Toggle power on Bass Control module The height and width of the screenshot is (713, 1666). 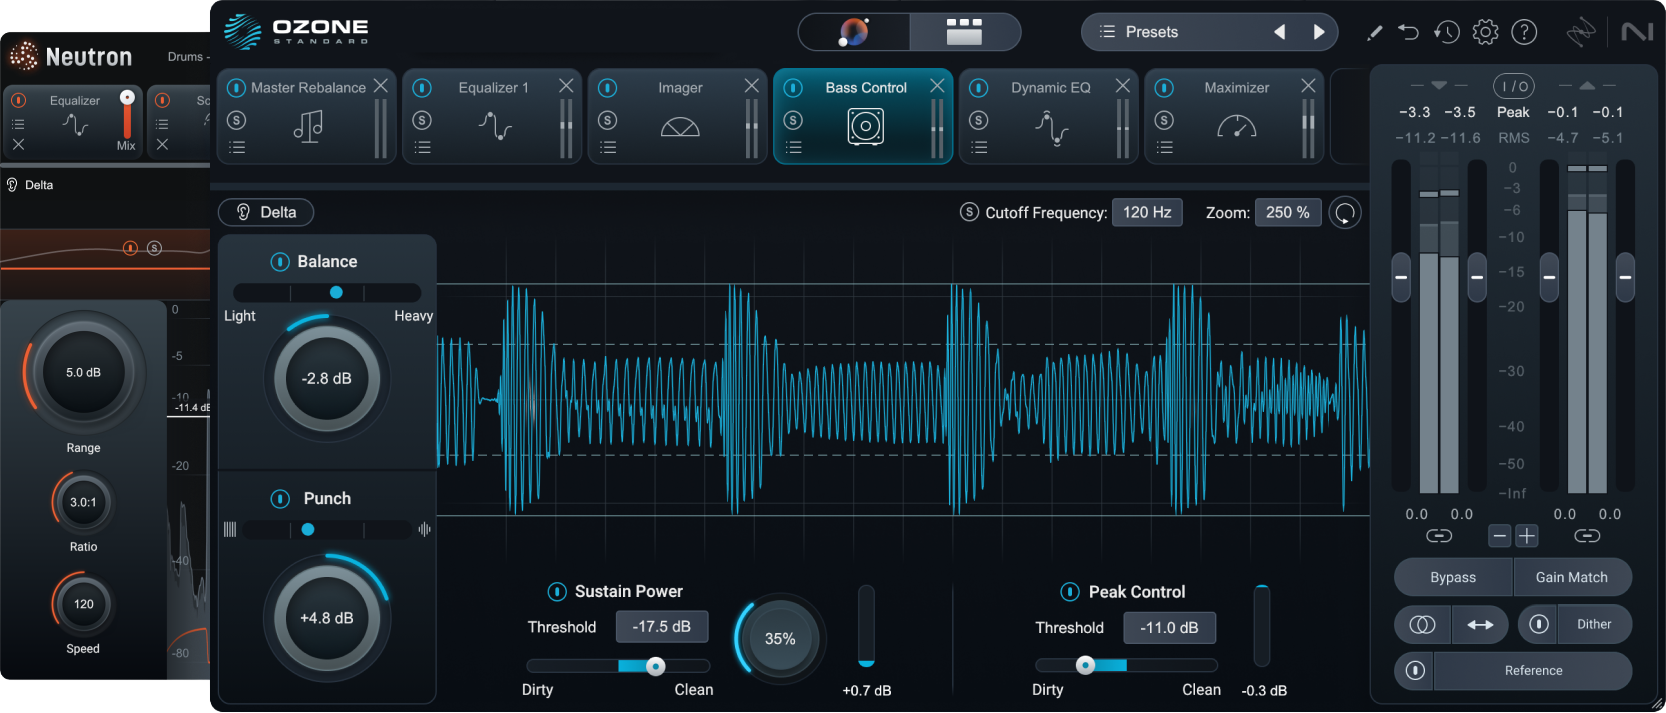793,88
